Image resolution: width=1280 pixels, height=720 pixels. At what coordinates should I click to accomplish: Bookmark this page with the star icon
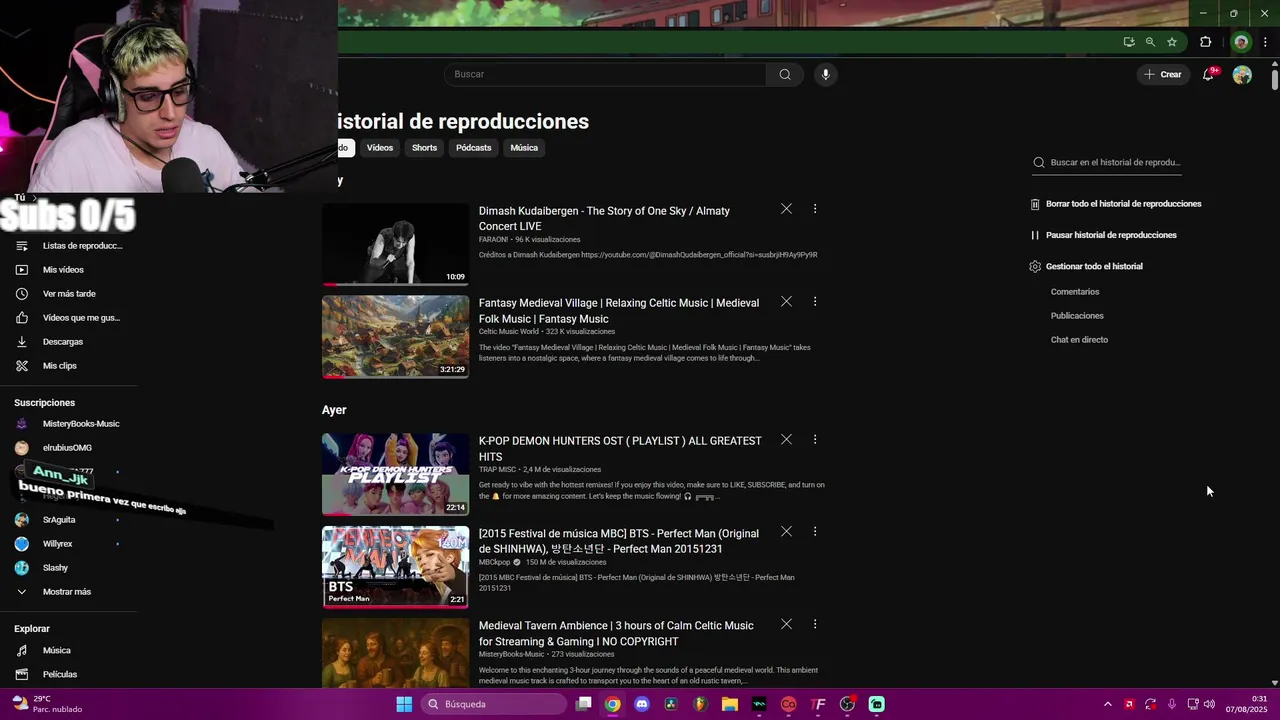pyautogui.click(x=1172, y=42)
